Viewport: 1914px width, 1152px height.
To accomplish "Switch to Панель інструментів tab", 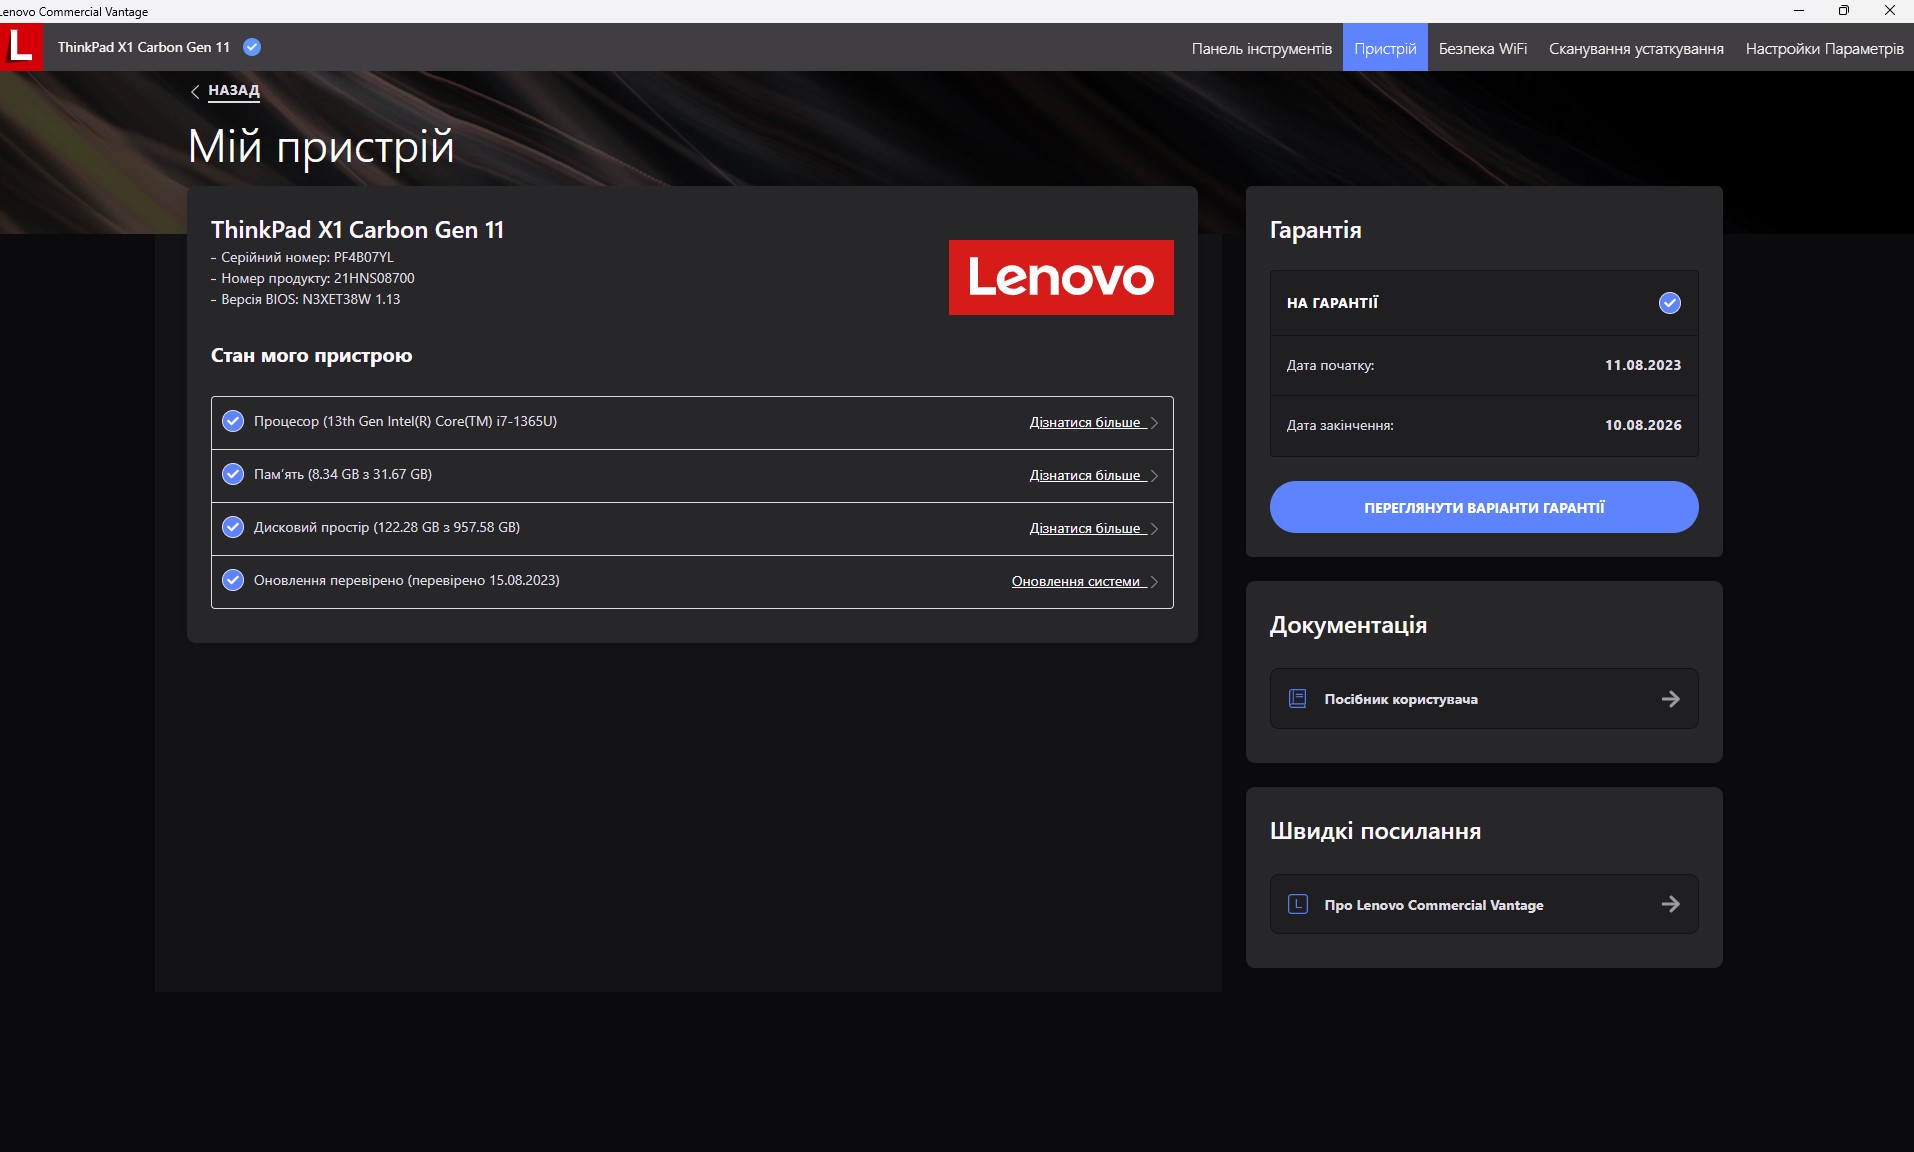I will [x=1261, y=48].
